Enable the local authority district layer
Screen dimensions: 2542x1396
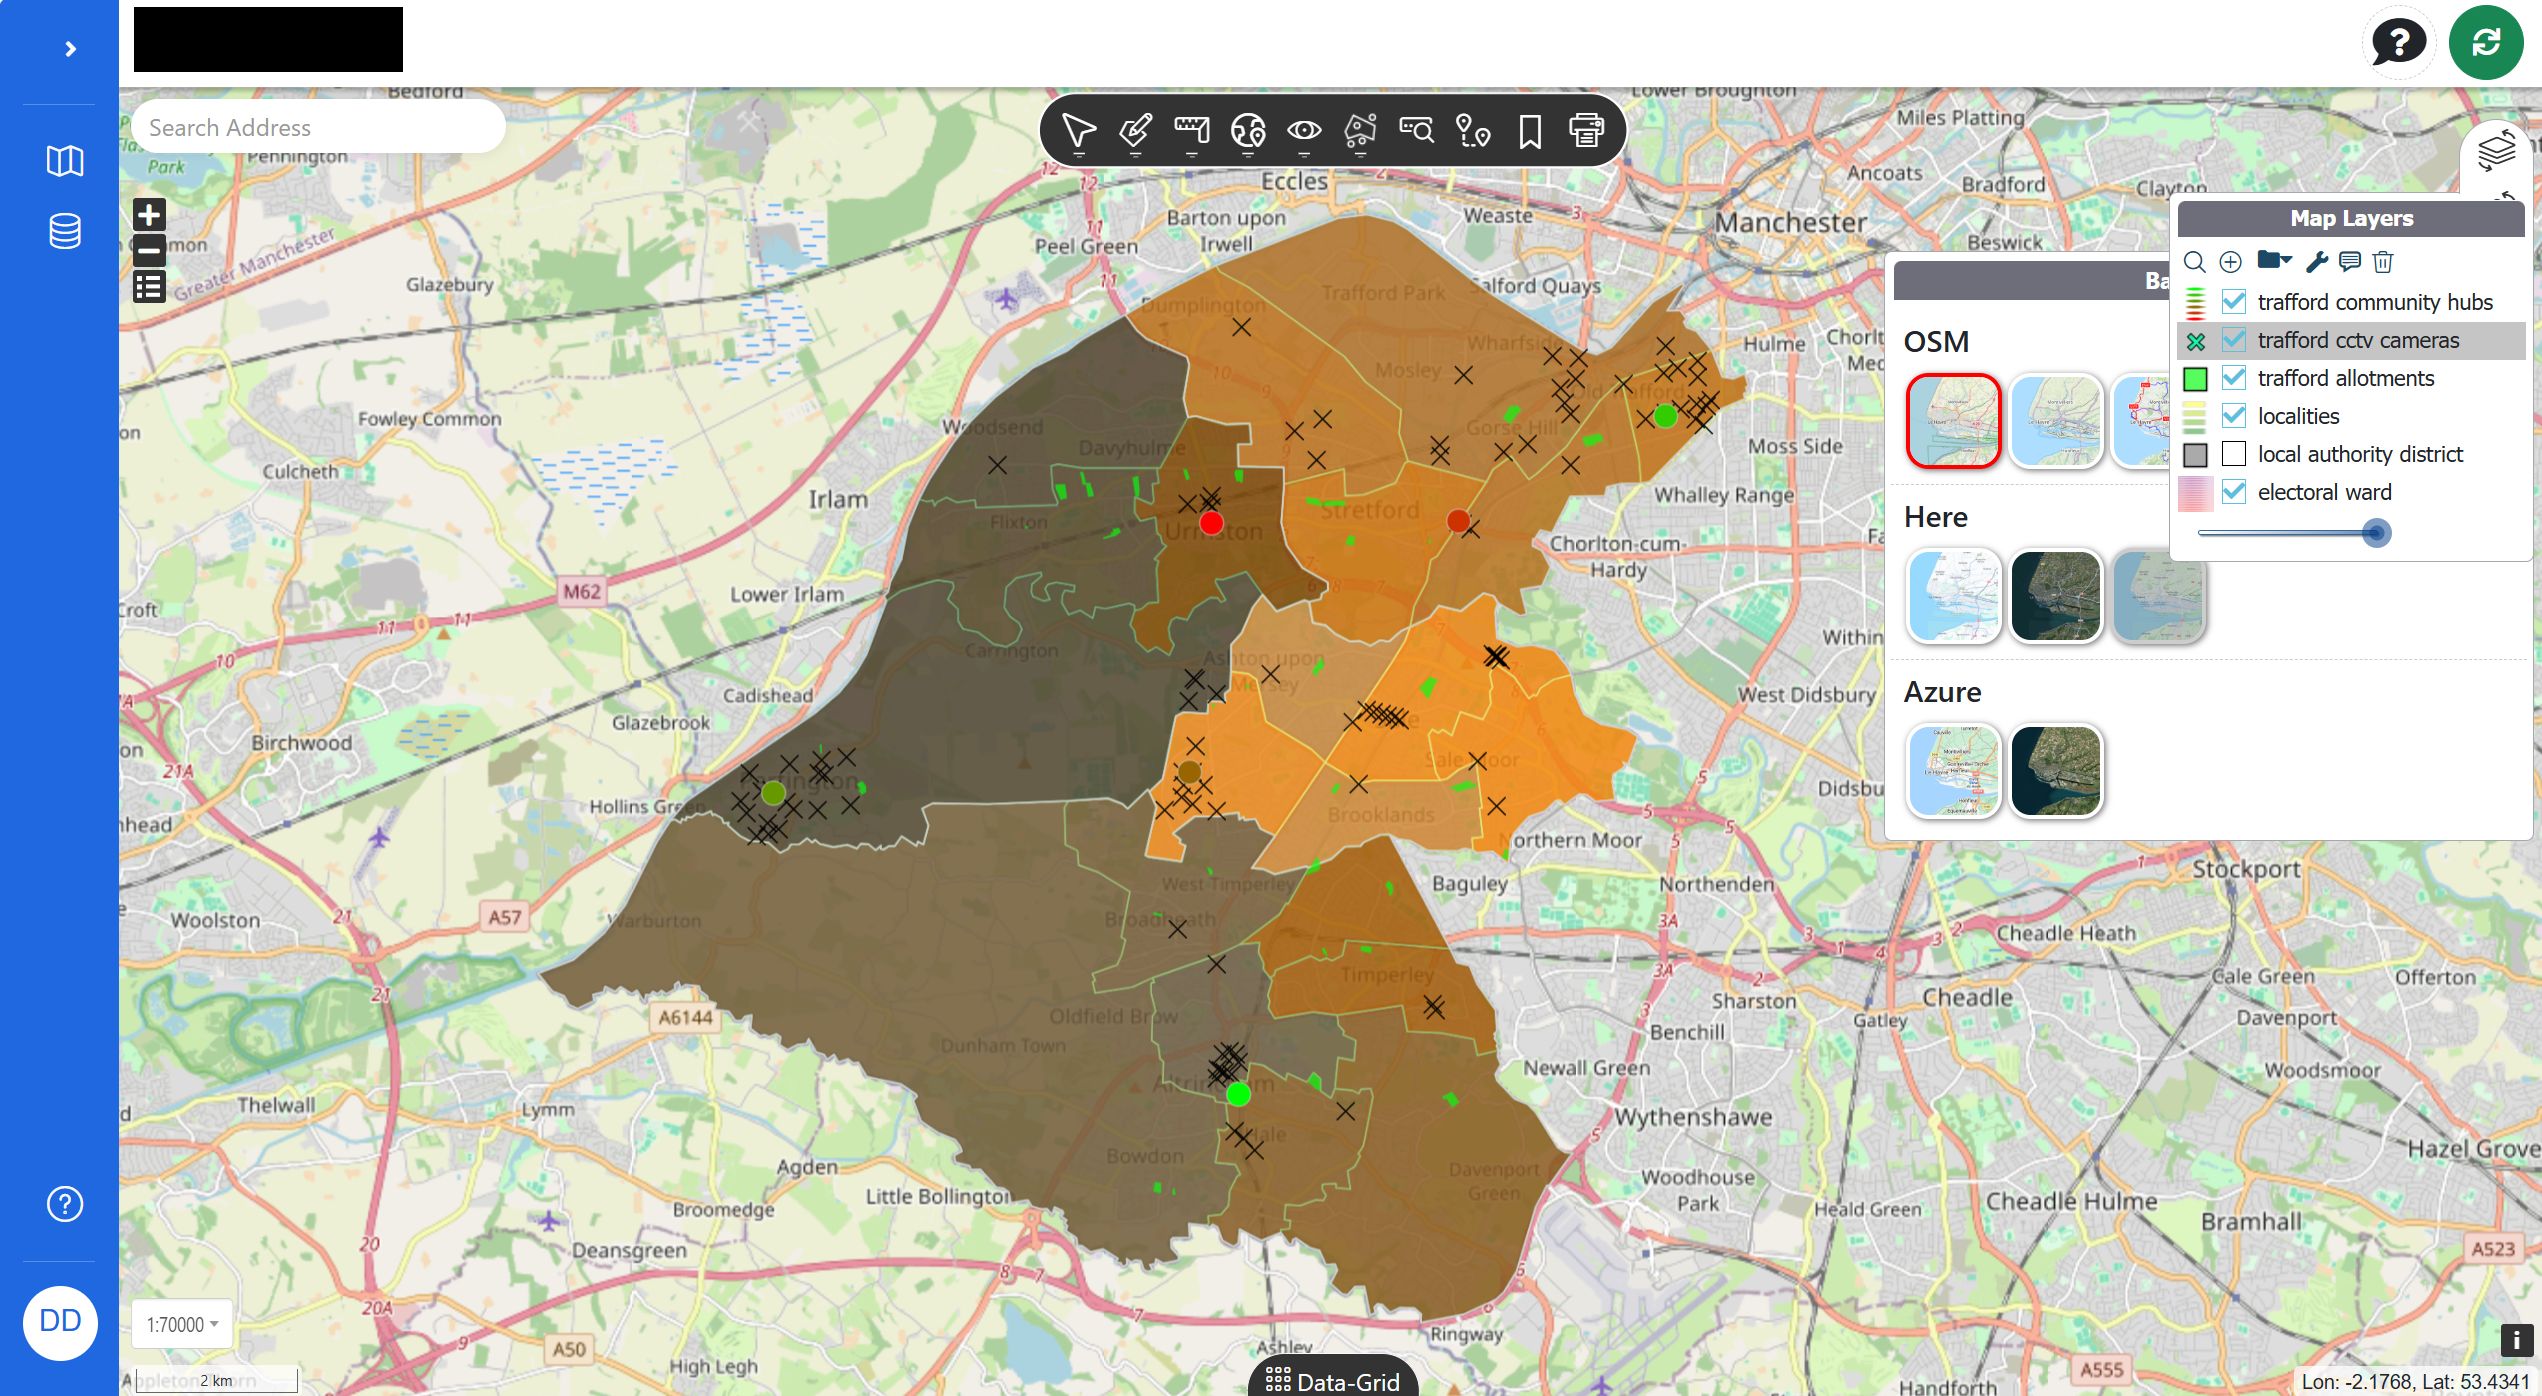click(2233, 454)
